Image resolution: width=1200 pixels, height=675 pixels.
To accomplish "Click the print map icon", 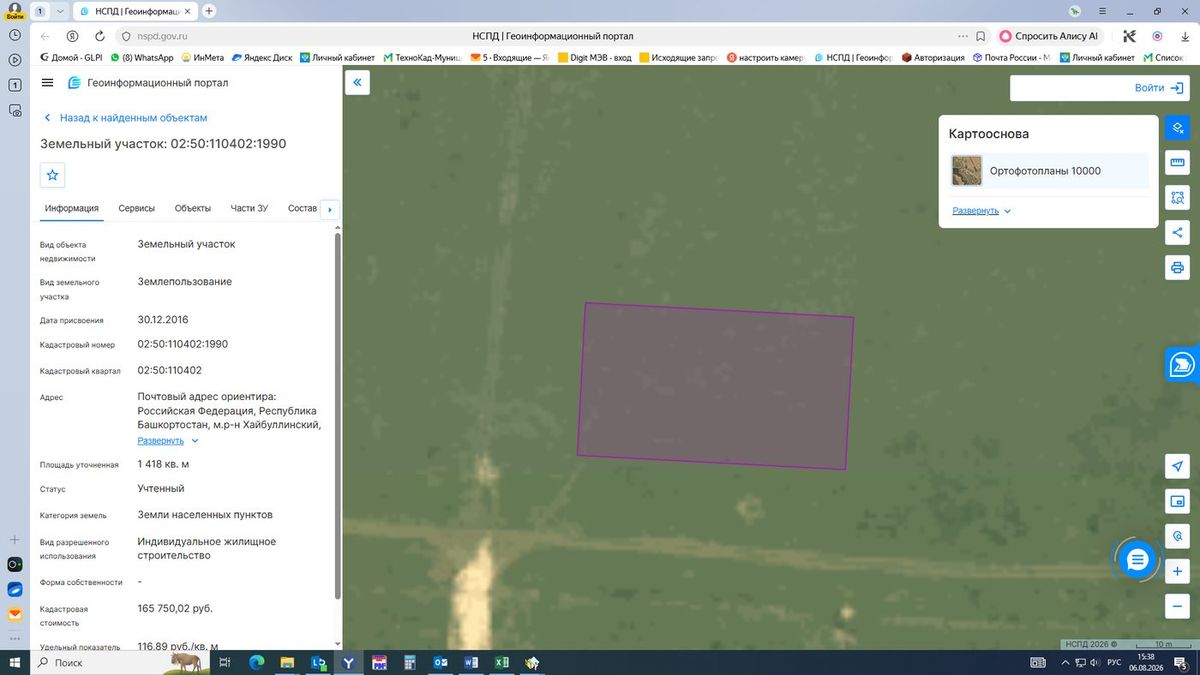I will click(x=1177, y=268).
